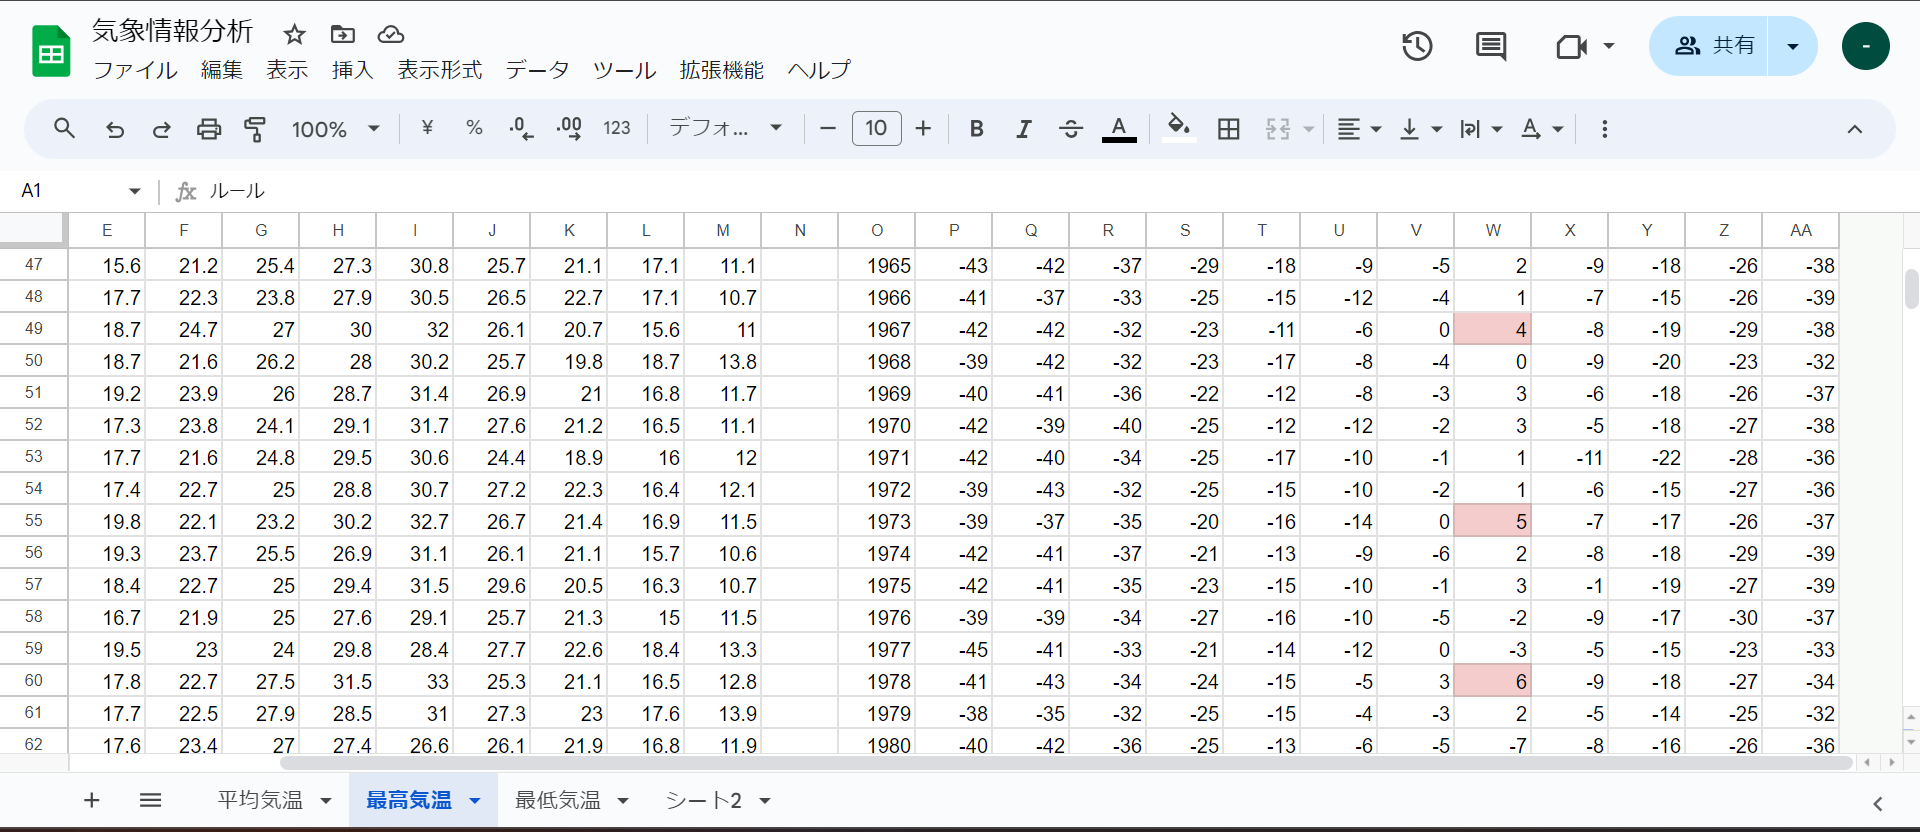Increase decimal places
Screen dimensions: 1920x832
[569, 128]
